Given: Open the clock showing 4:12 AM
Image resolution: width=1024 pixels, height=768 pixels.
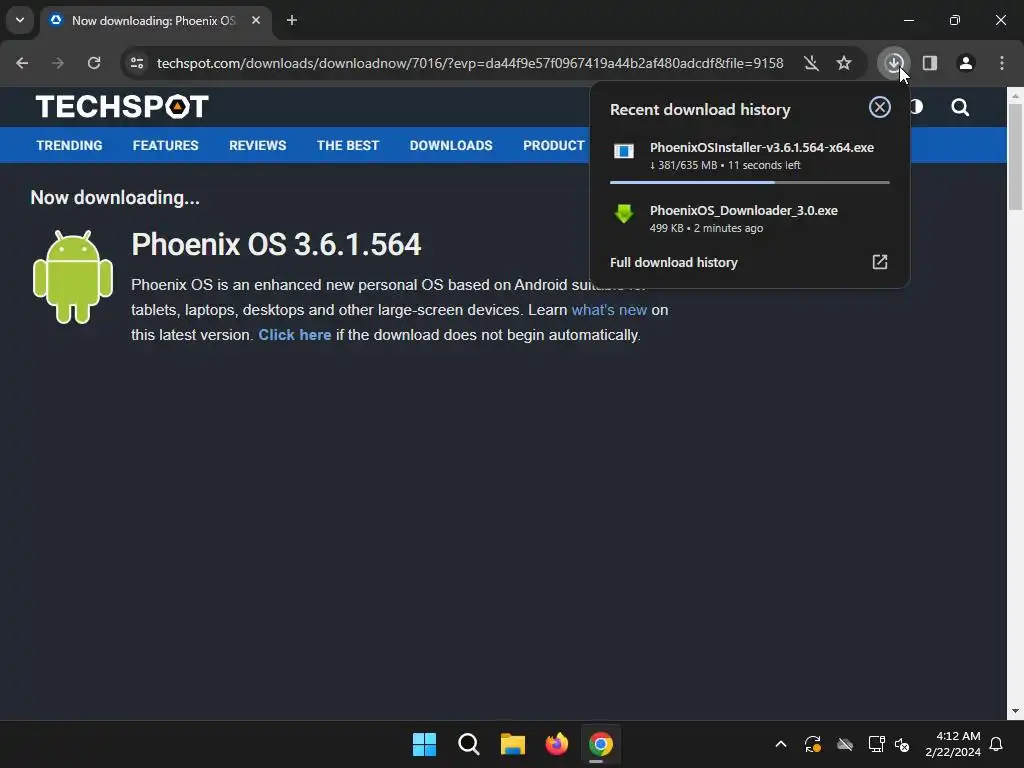Looking at the screenshot, I should (953, 744).
